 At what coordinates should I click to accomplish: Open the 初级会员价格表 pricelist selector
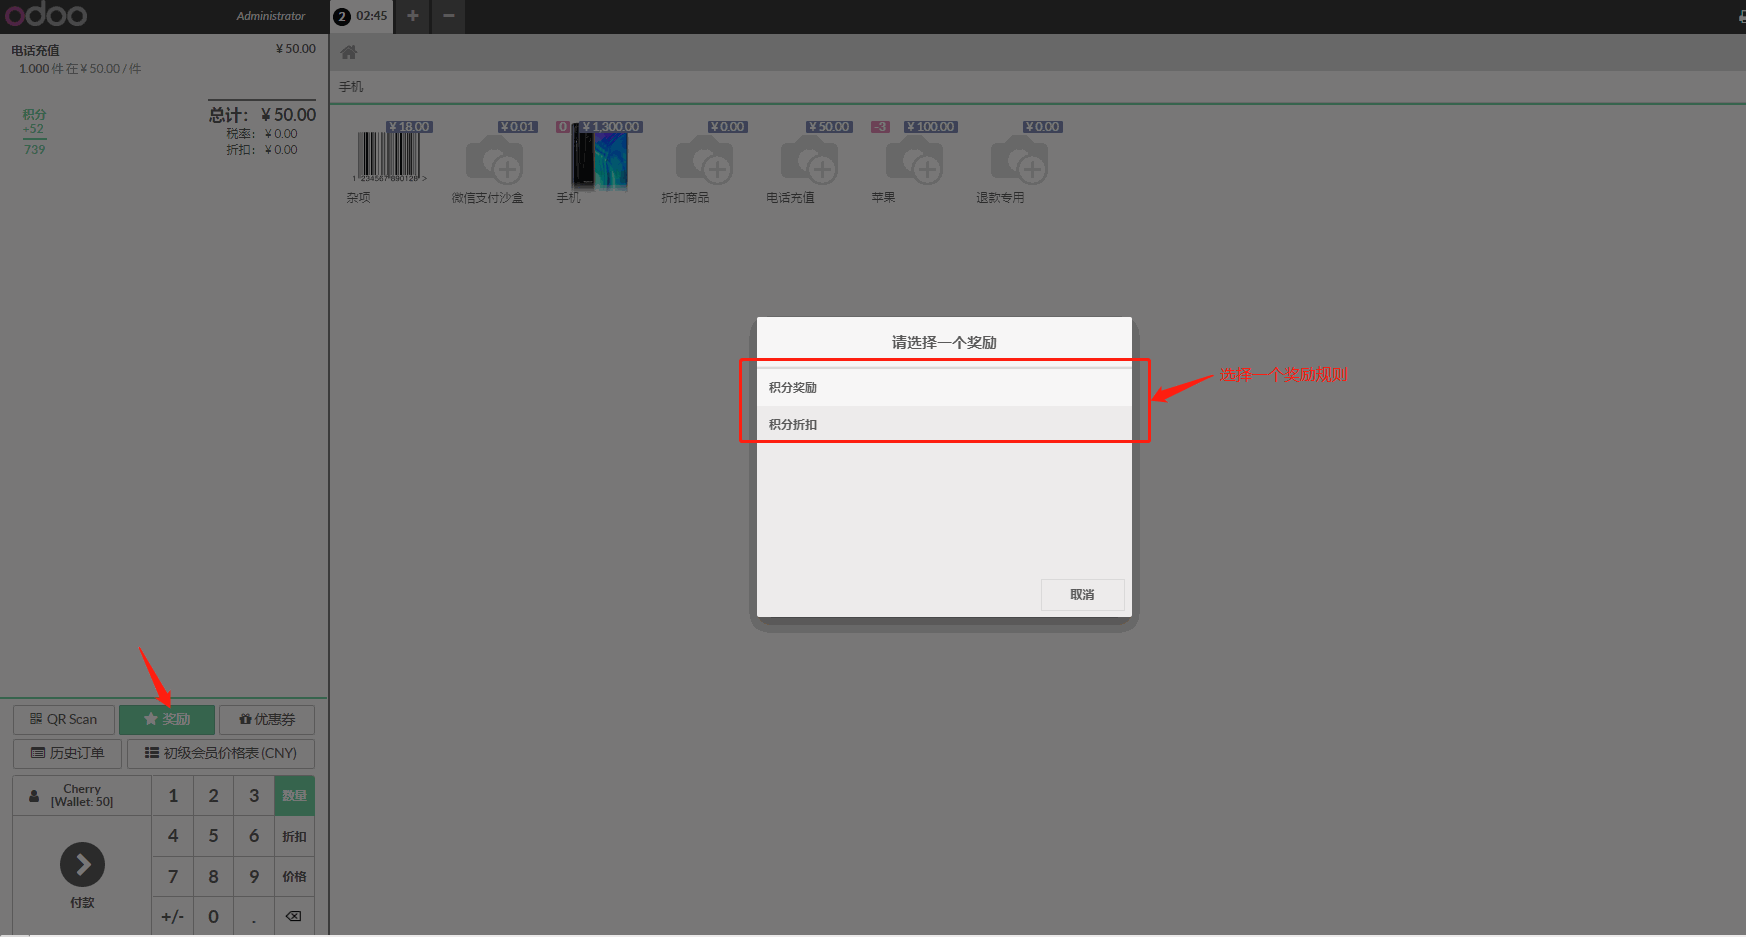[221, 753]
